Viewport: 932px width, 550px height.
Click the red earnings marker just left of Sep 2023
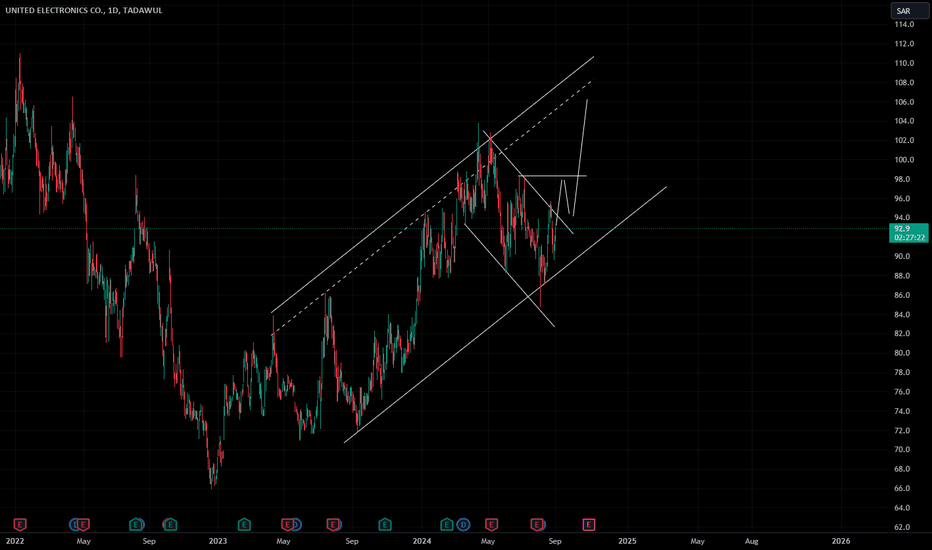pos(333,524)
